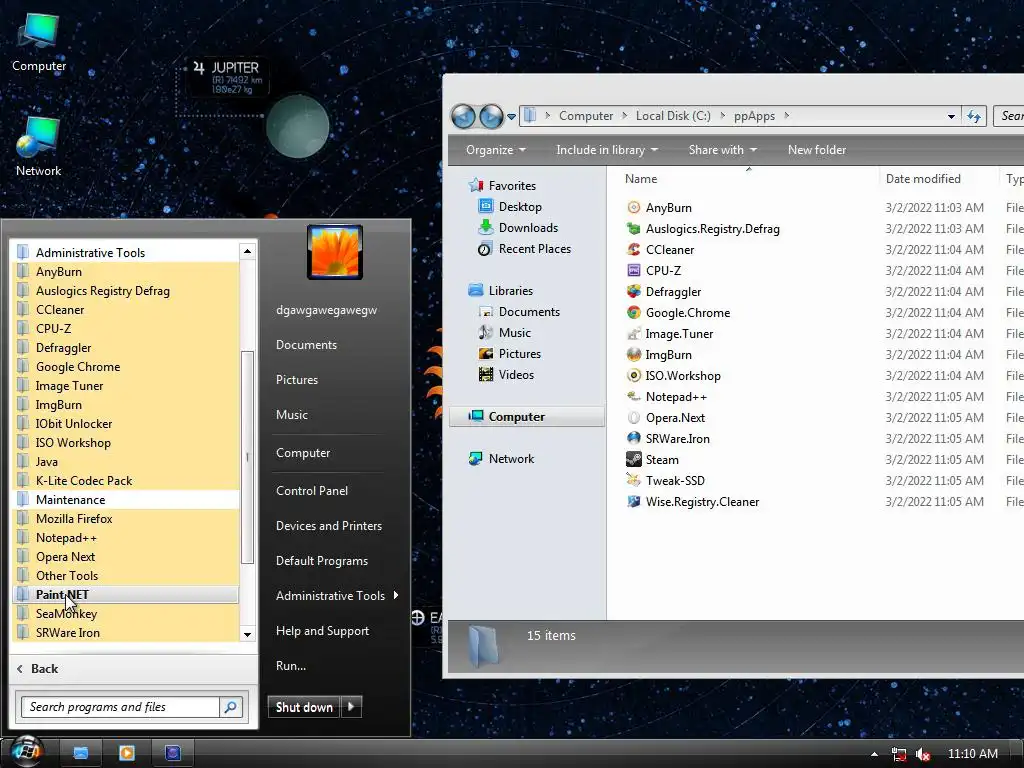This screenshot has height=768, width=1024.
Task: Click the Steam icon in file list
Action: pos(633,460)
